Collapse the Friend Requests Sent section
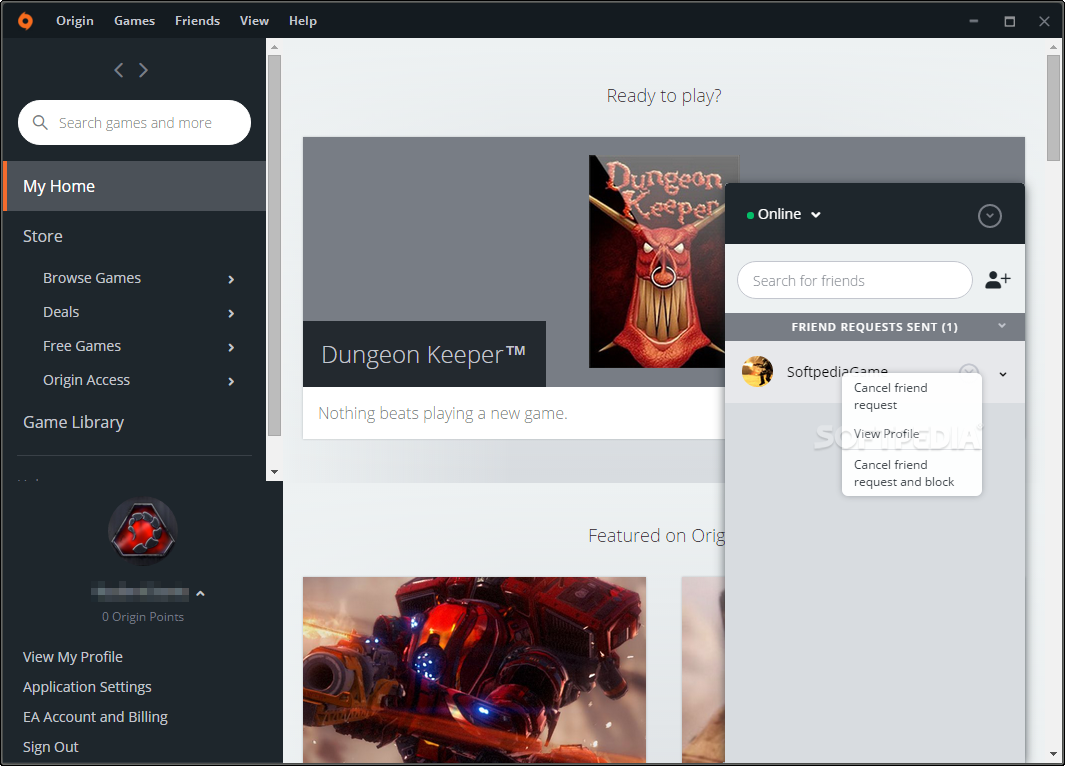 click(1002, 326)
